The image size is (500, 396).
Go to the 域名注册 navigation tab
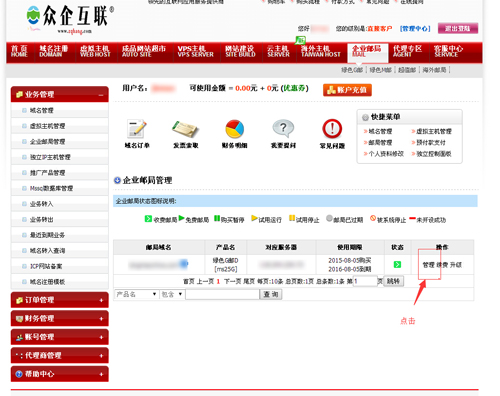[53, 51]
